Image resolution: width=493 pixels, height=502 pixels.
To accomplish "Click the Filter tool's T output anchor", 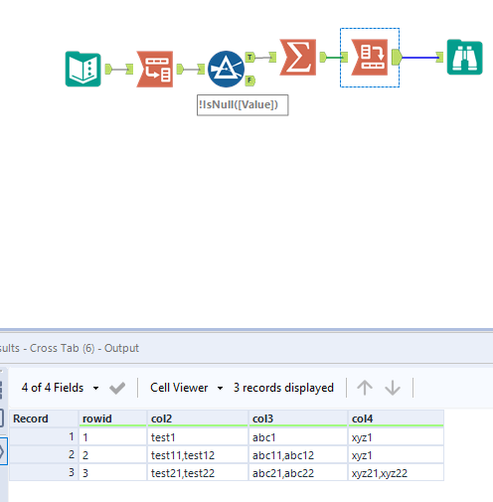I will (250, 57).
